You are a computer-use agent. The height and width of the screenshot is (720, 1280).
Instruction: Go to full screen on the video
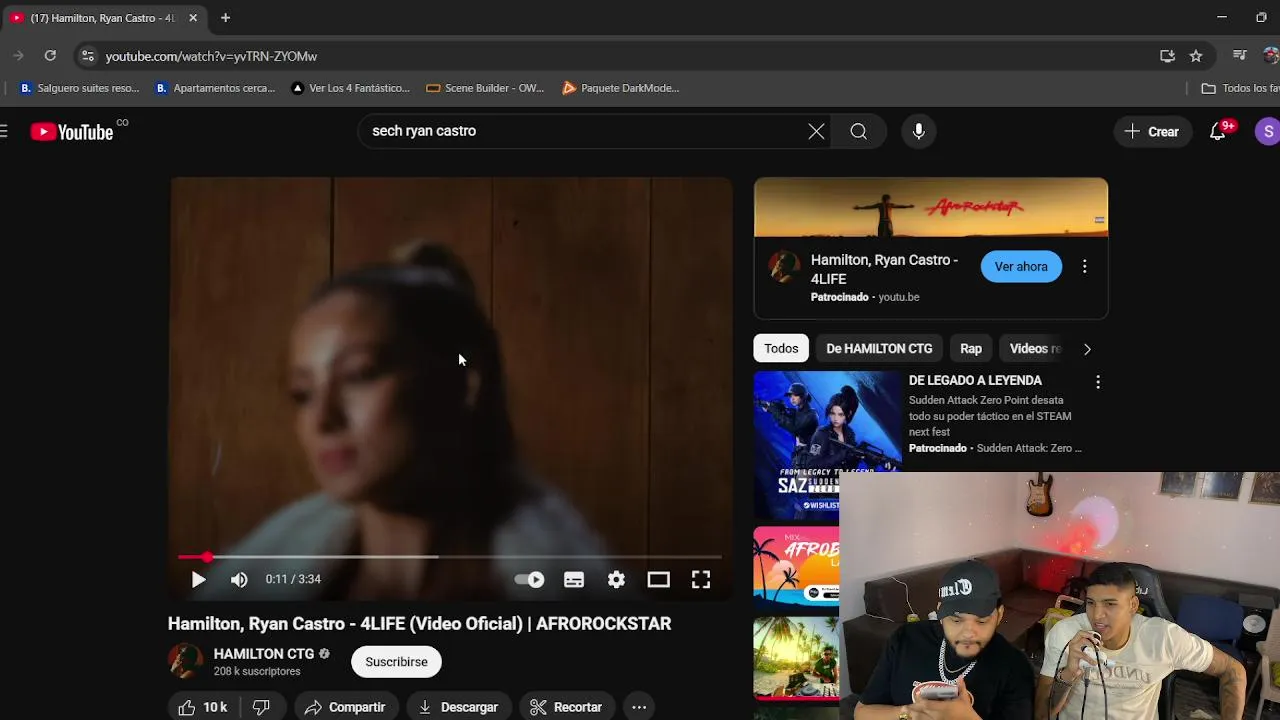[x=701, y=579]
